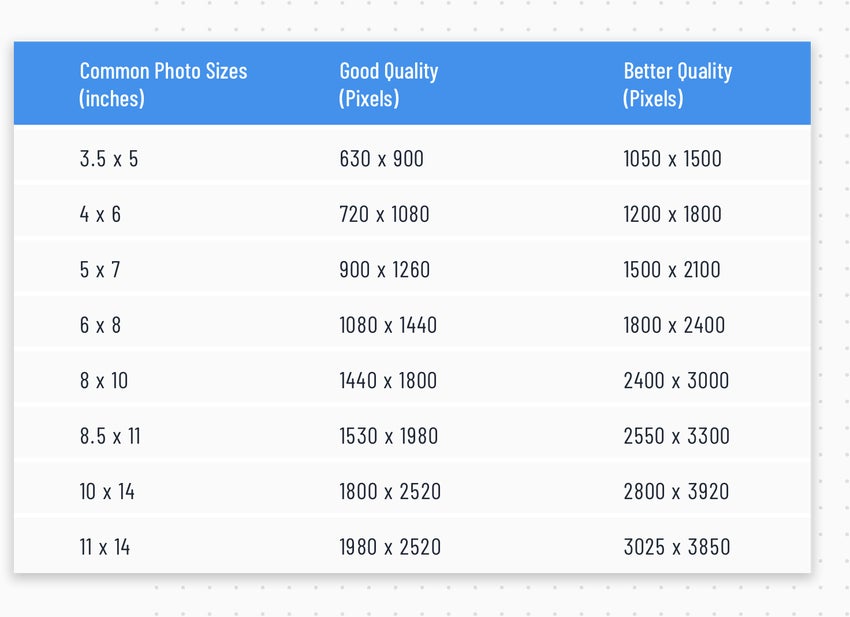Click the "2800 x 3920" cell
Viewport: 850px width, 617px height.
click(x=676, y=492)
